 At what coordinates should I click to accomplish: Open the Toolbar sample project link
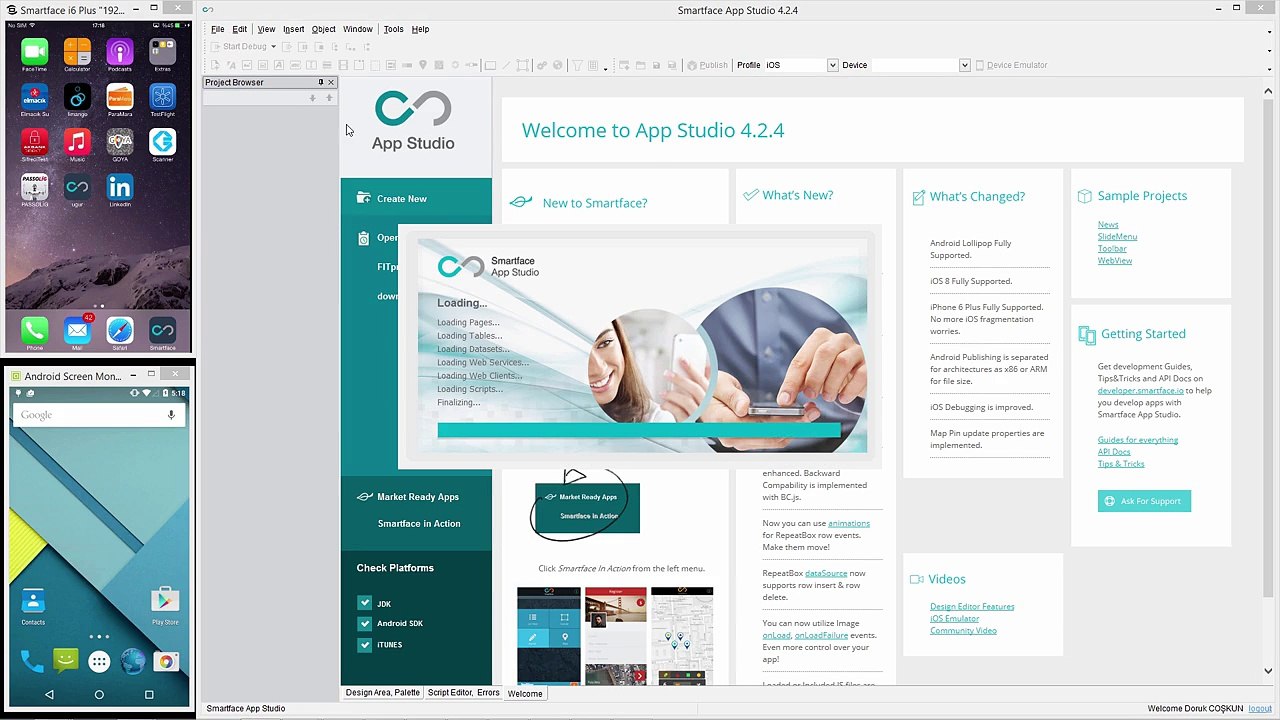coord(1112,249)
